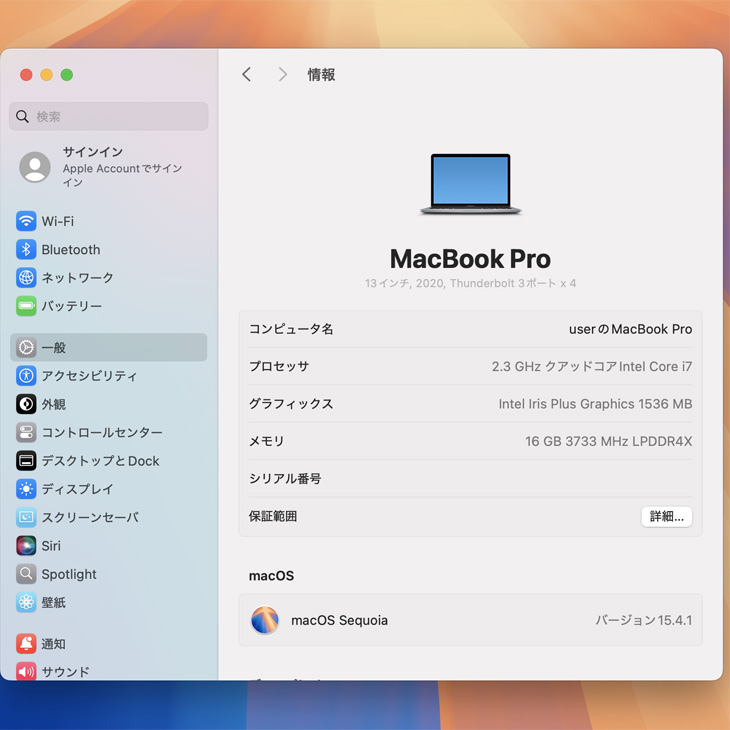
Task: Open the スクリーンセーバ icon
Action: coord(26,517)
